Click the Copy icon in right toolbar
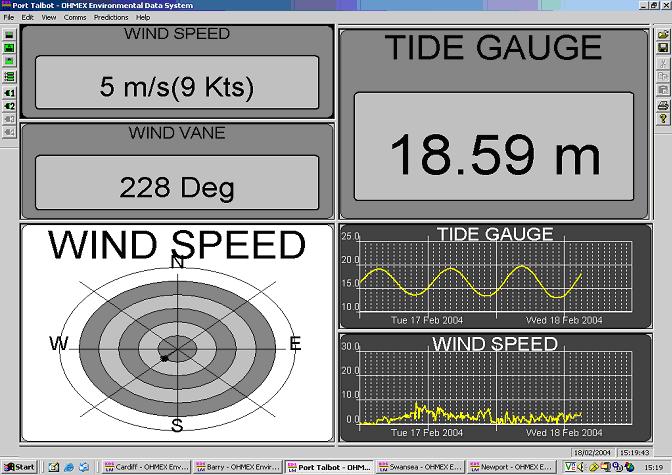The width and height of the screenshot is (672, 475). pos(663,76)
